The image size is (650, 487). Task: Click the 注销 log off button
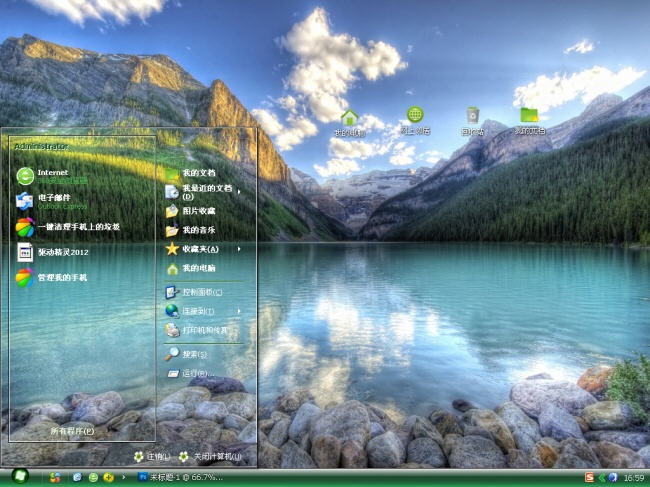(152, 456)
